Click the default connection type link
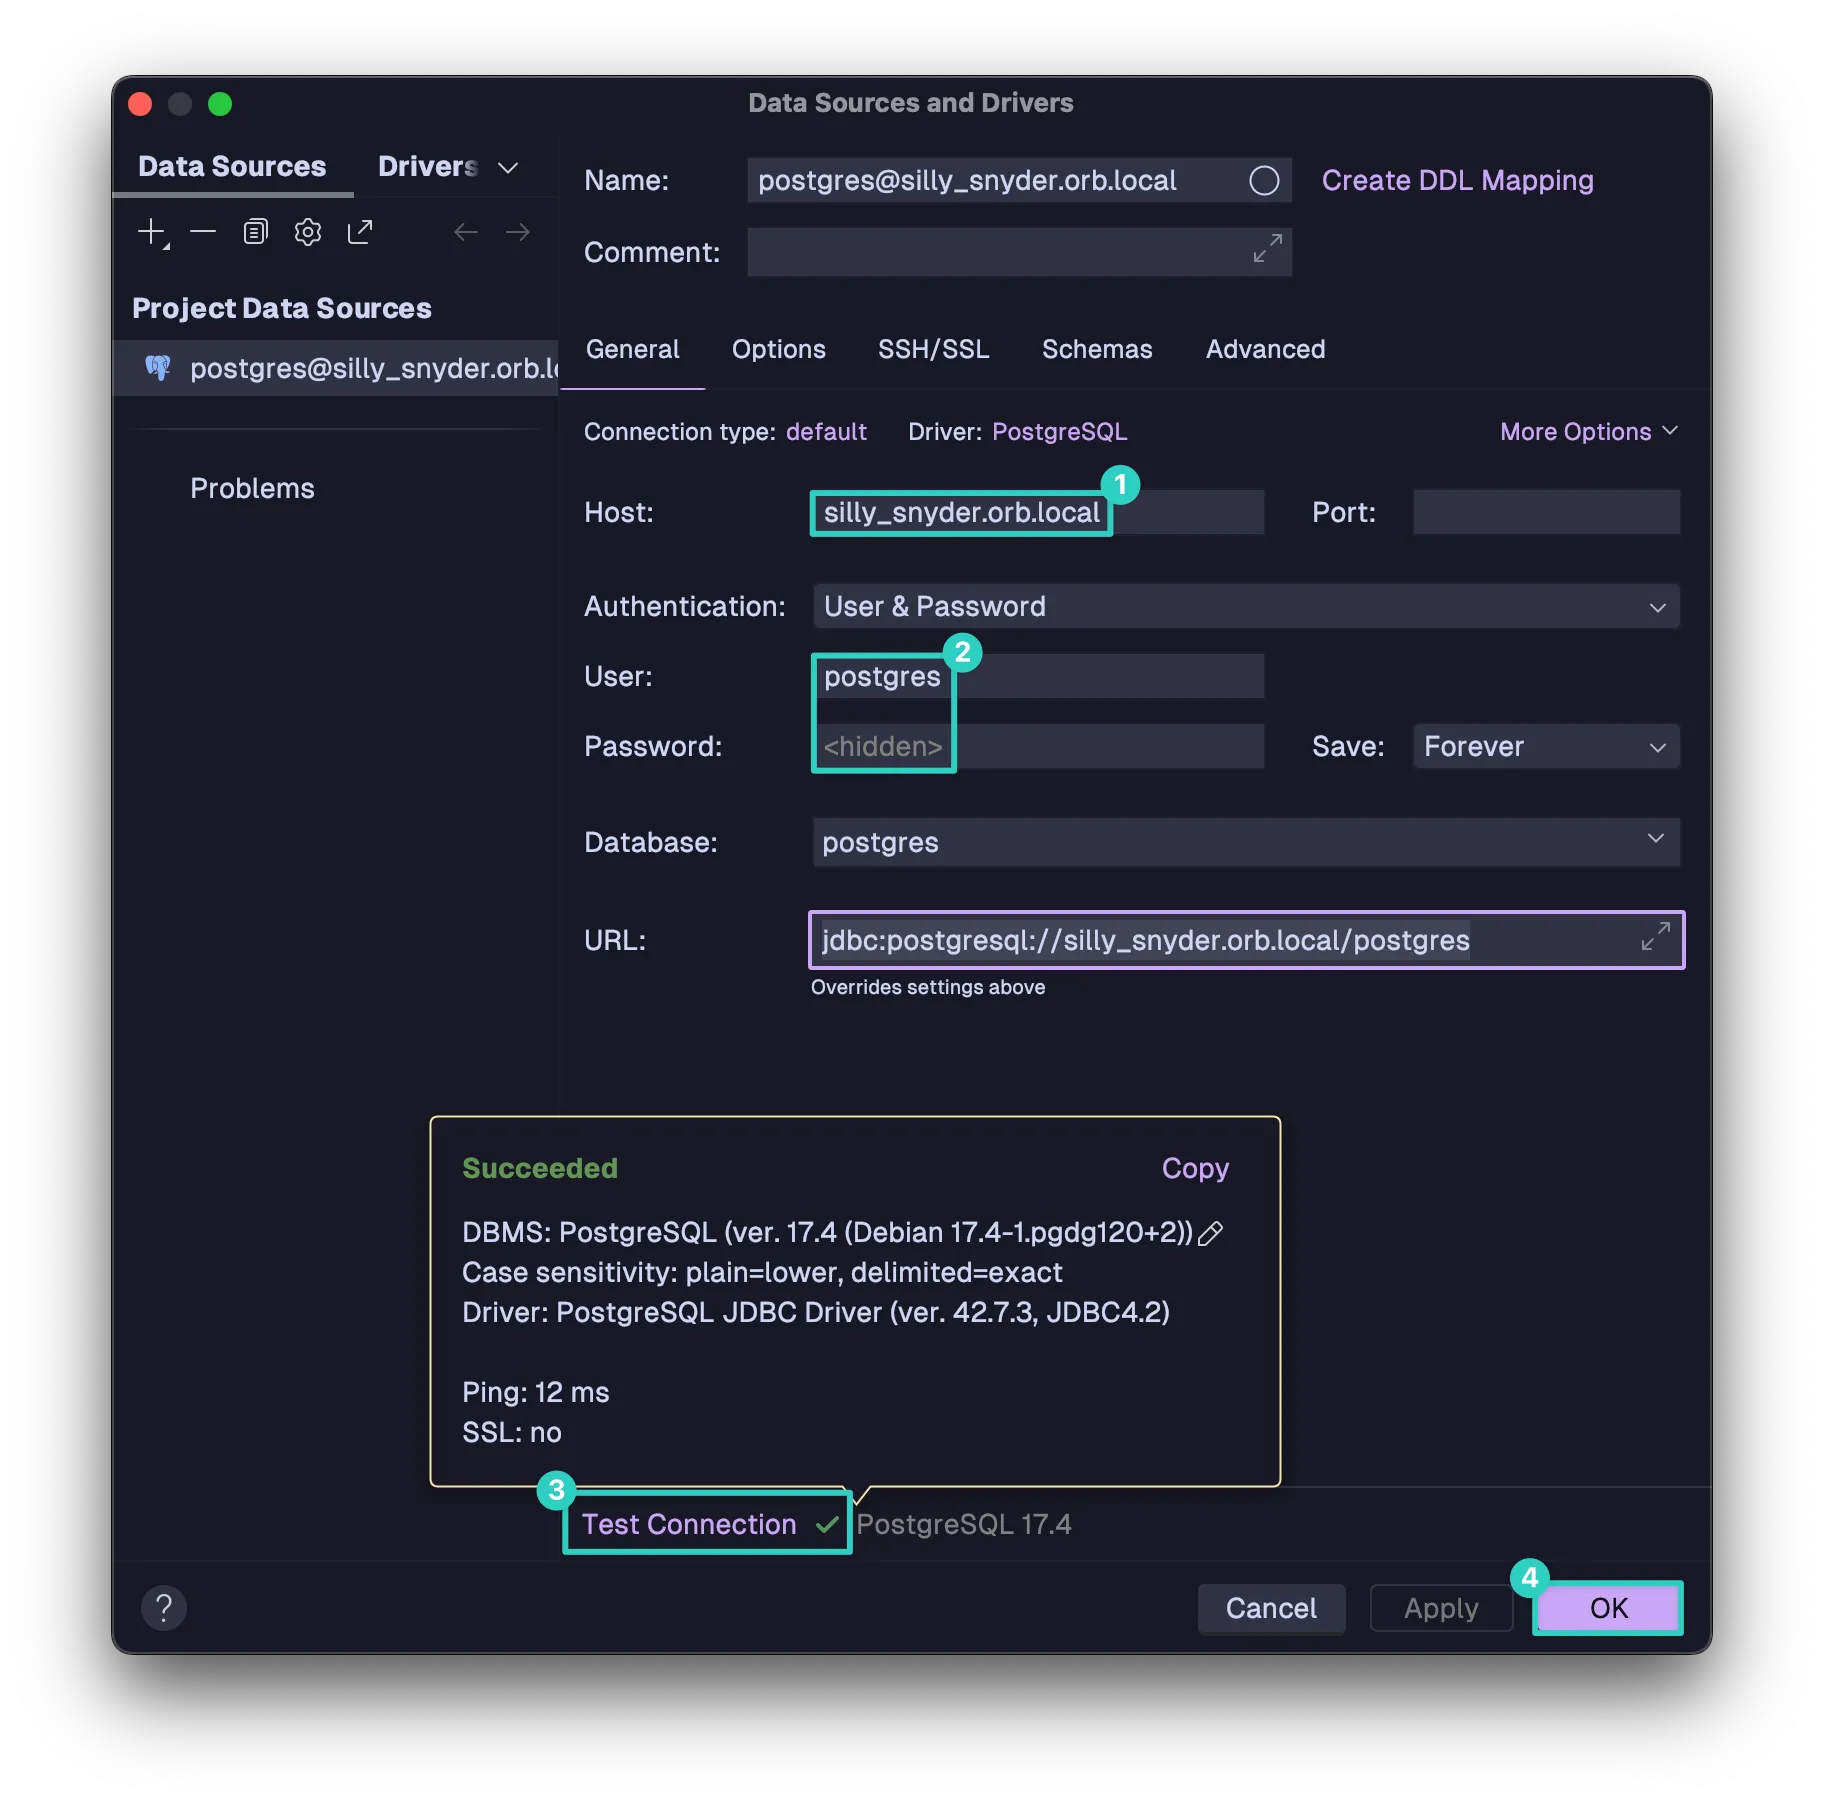The image size is (1824, 1802). [x=826, y=432]
